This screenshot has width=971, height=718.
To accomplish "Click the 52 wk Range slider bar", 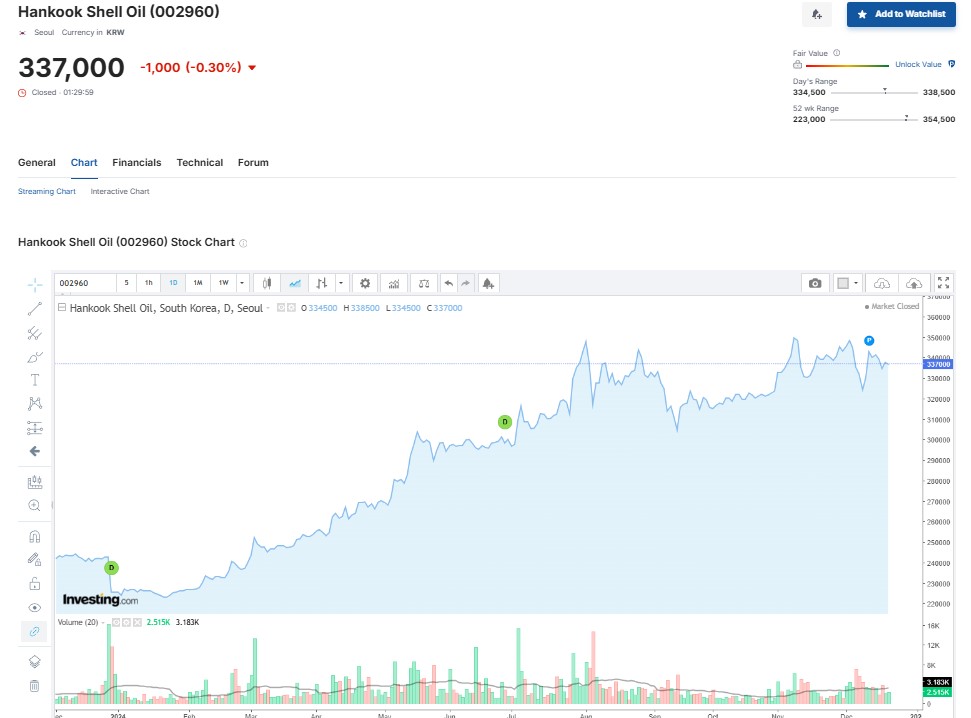I will pyautogui.click(x=874, y=119).
